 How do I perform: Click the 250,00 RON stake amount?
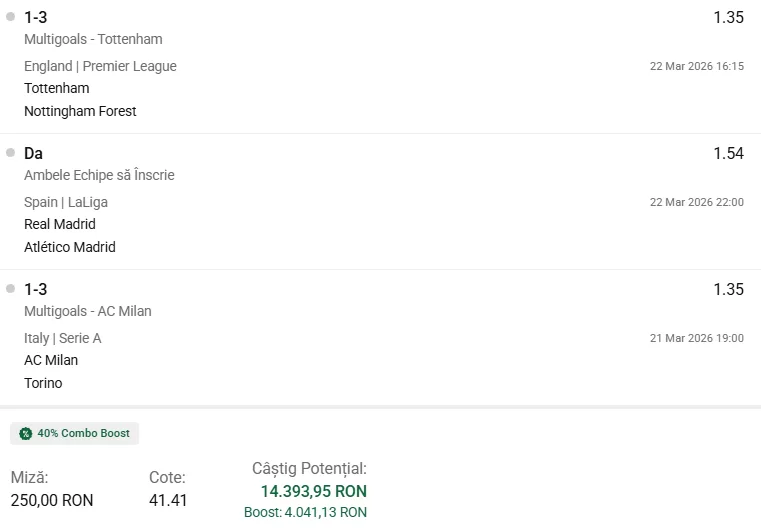coord(52,500)
